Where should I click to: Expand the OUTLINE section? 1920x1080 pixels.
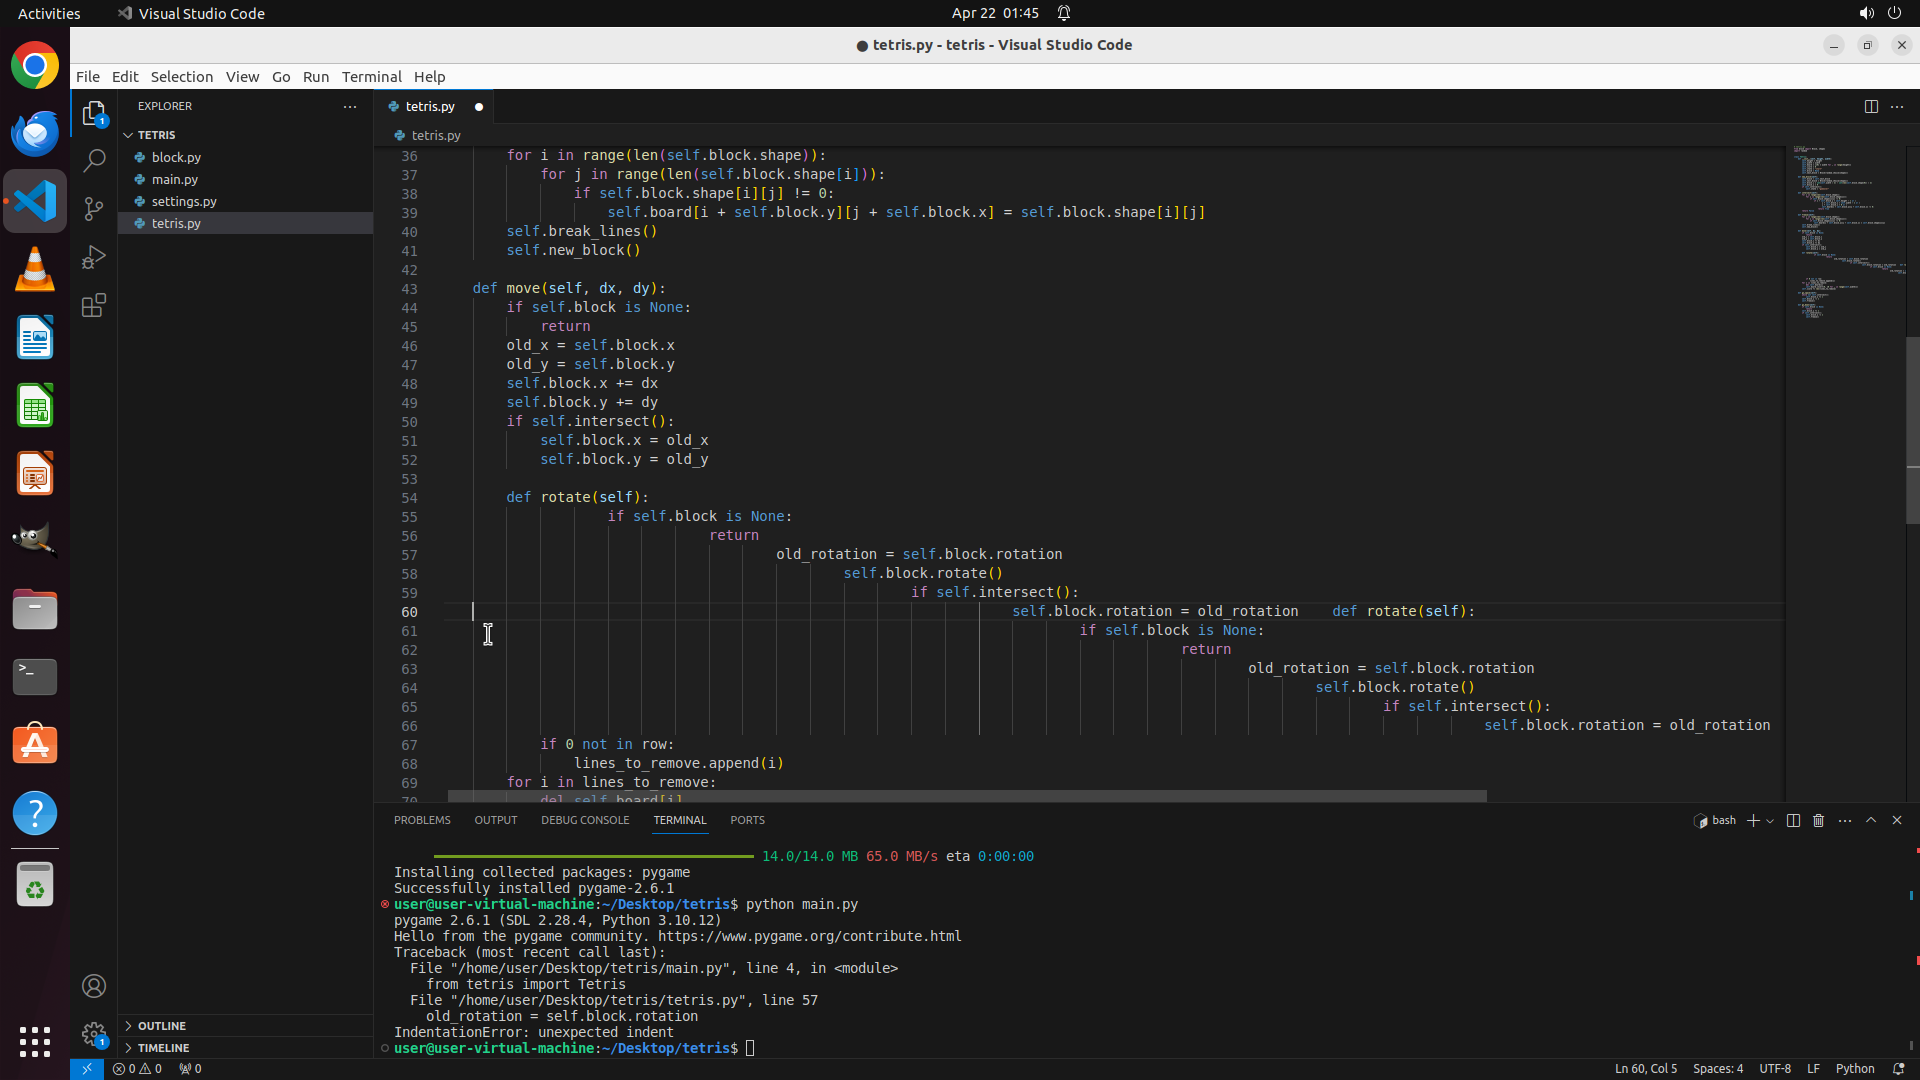pyautogui.click(x=161, y=1026)
